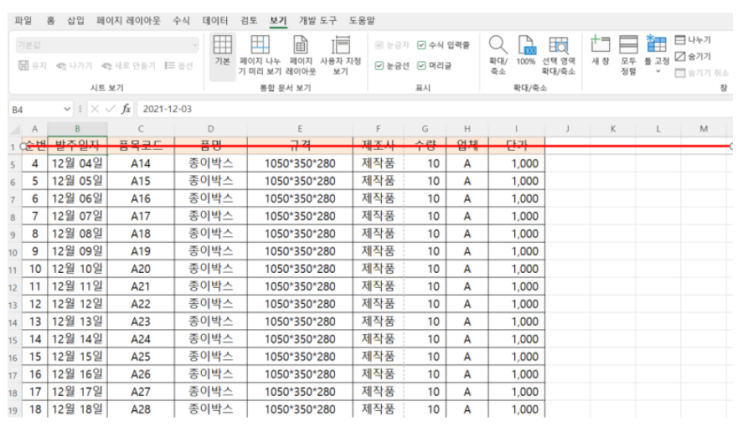Switch to the 검토 tab
This screenshot has width=743, height=432.
click(248, 20)
